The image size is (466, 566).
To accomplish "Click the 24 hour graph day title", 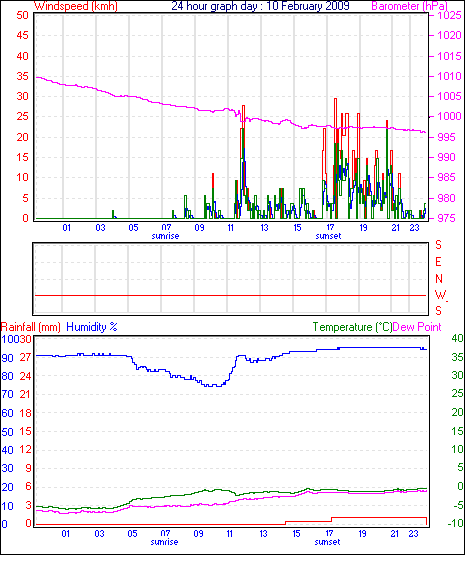I will (x=260, y=6).
